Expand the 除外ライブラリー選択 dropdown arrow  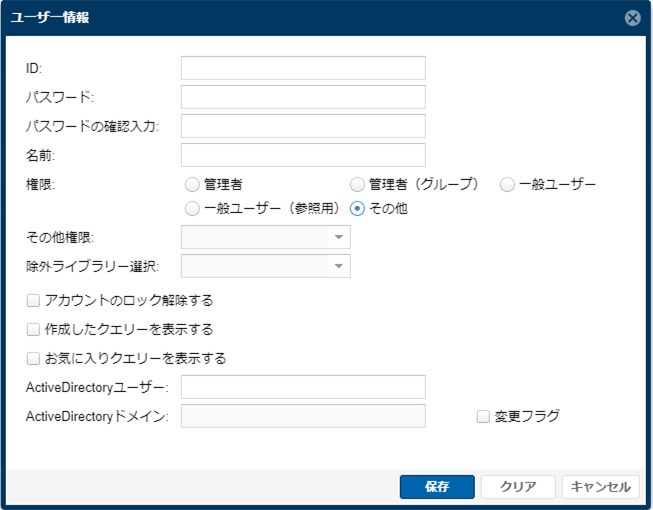click(339, 266)
